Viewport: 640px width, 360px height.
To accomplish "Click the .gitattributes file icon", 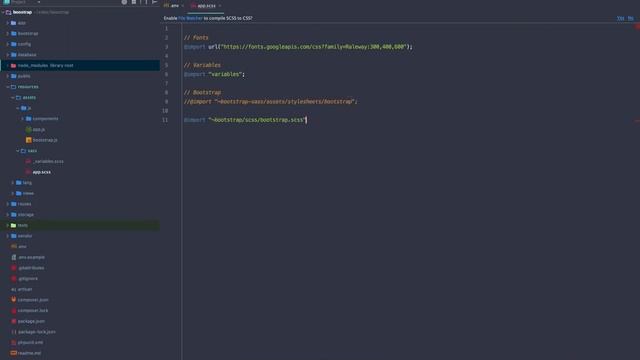I will [x=13, y=268].
